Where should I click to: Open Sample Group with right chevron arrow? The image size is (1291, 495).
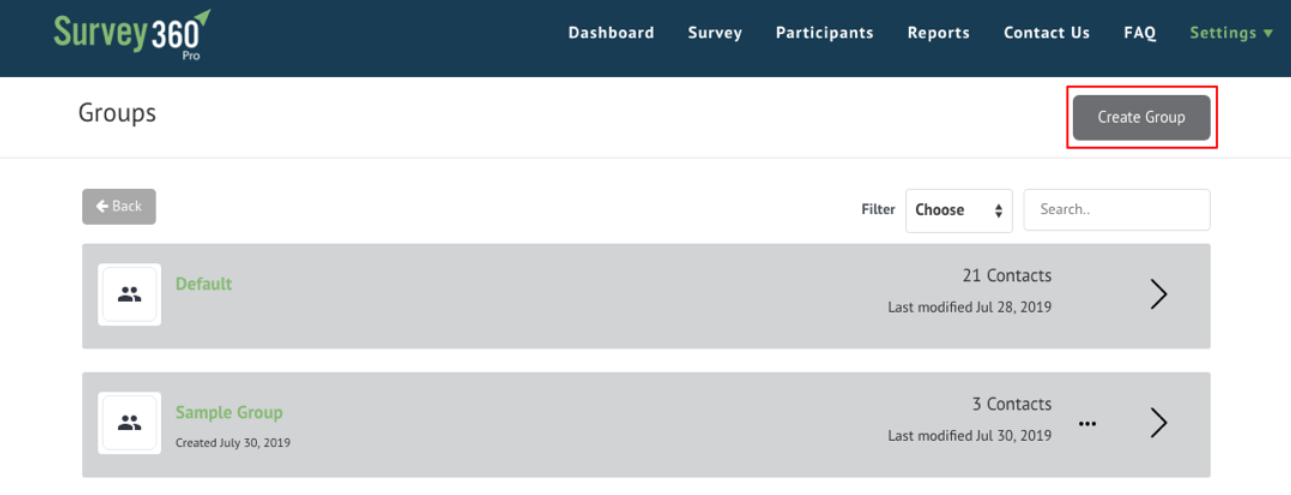pyautogui.click(x=1158, y=423)
